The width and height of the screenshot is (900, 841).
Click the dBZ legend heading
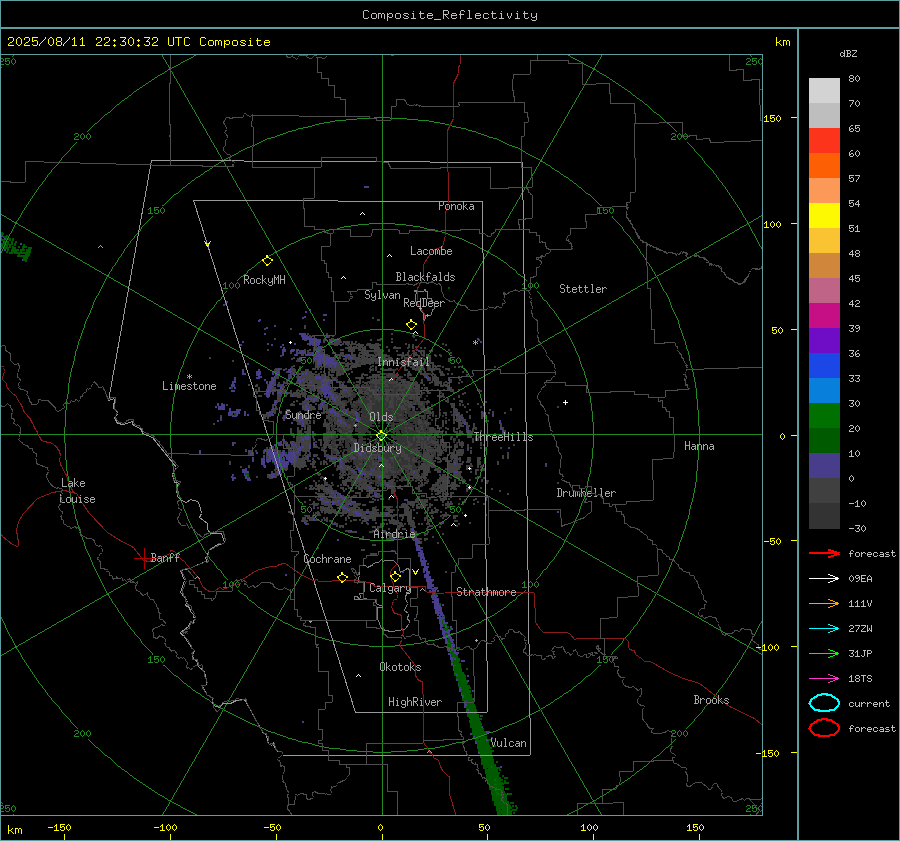click(848, 53)
